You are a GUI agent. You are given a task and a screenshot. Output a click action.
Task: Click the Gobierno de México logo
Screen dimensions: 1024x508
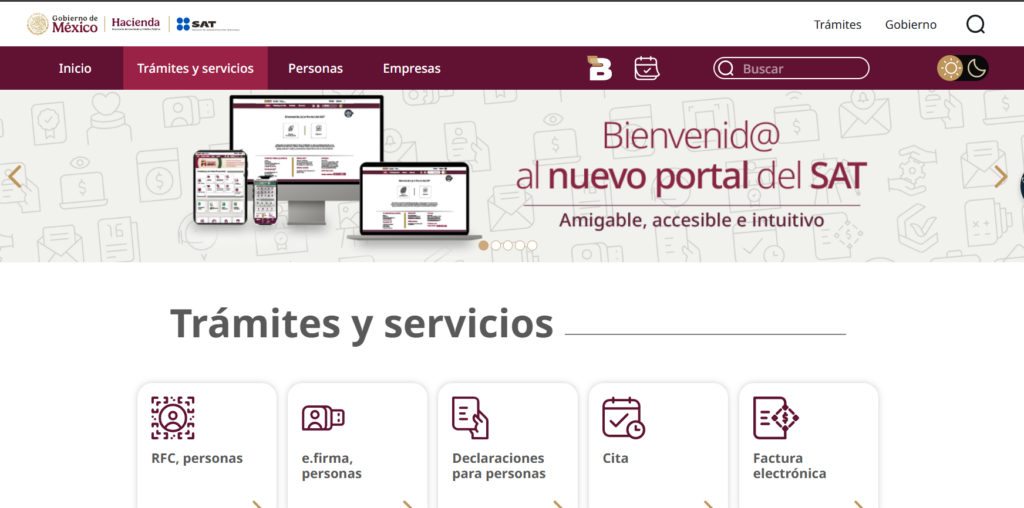(x=63, y=24)
